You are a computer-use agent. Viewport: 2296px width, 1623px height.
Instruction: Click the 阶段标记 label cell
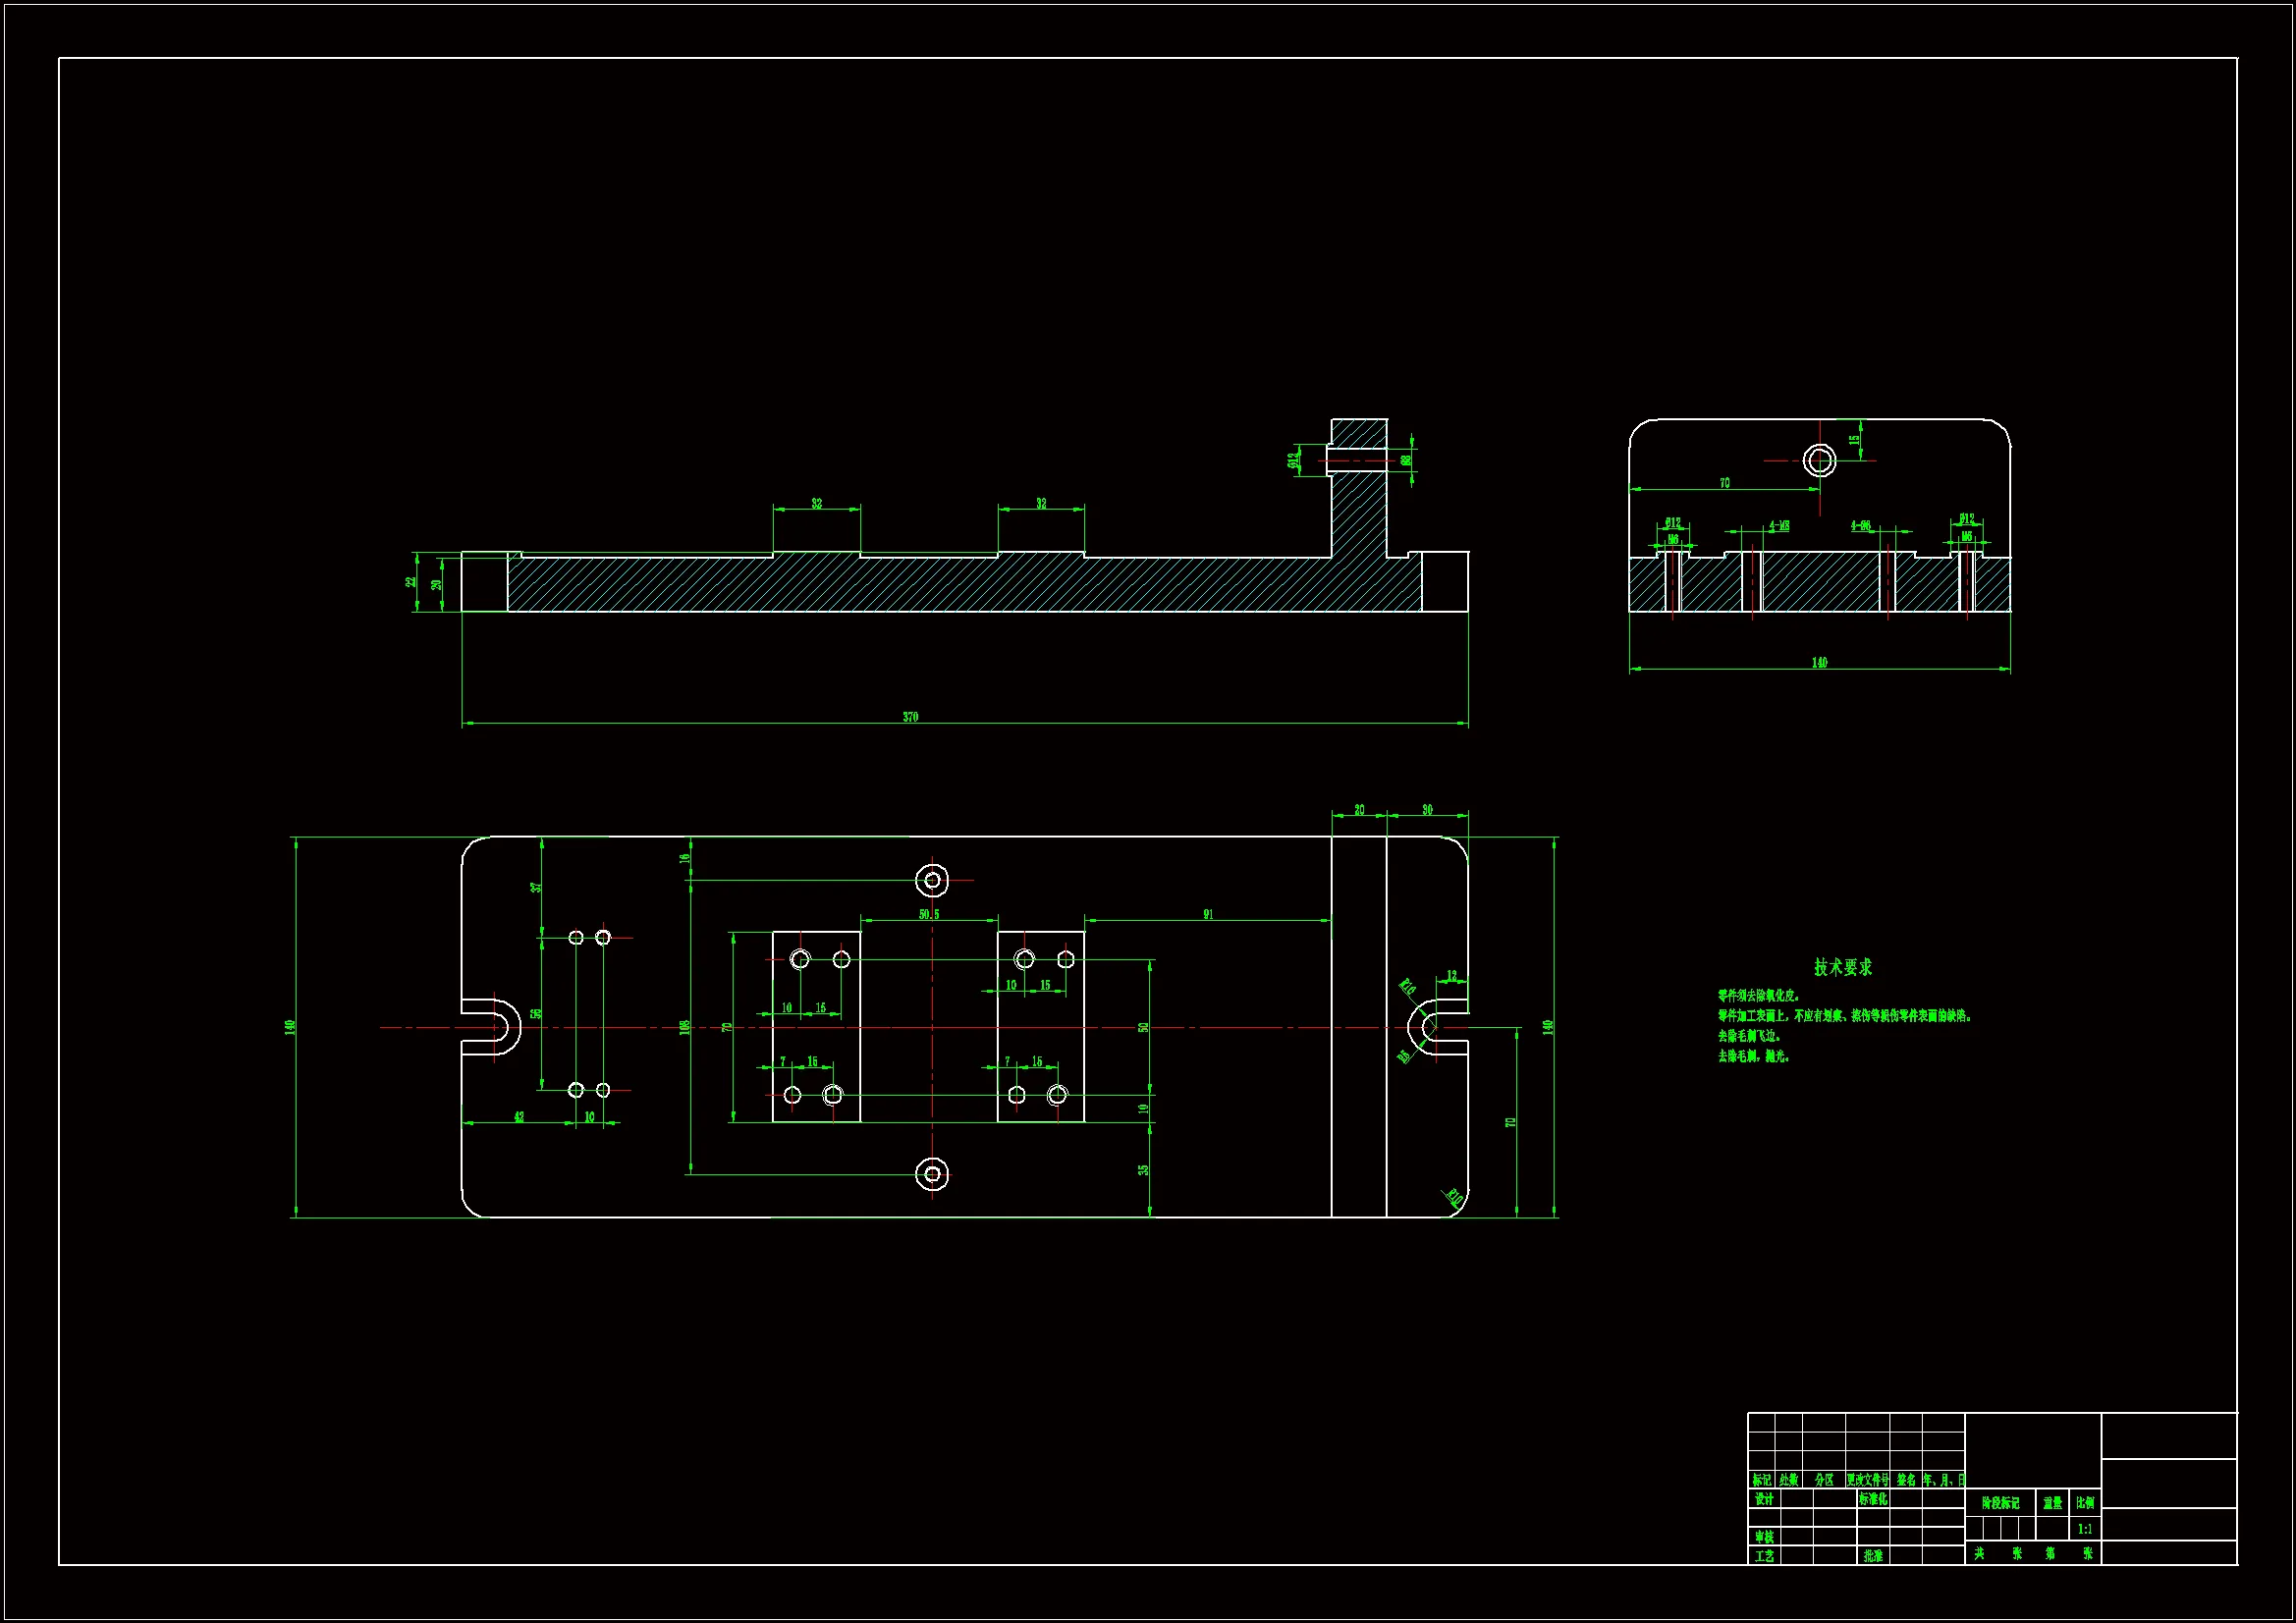2000,1503
